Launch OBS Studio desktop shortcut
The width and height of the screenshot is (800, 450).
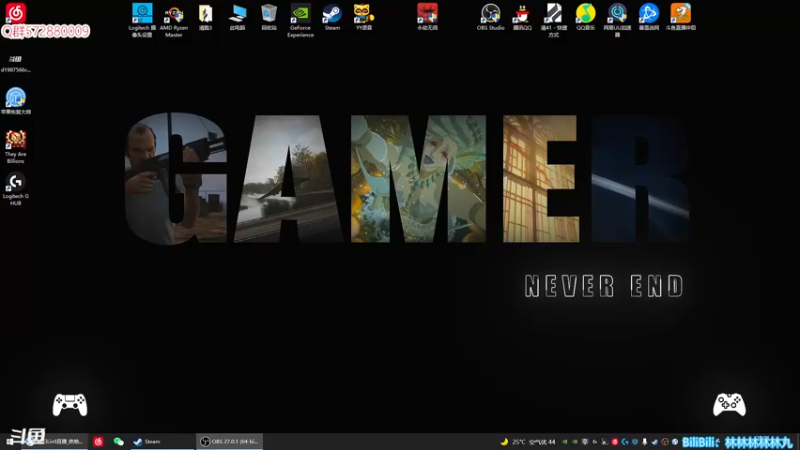pyautogui.click(x=490, y=17)
